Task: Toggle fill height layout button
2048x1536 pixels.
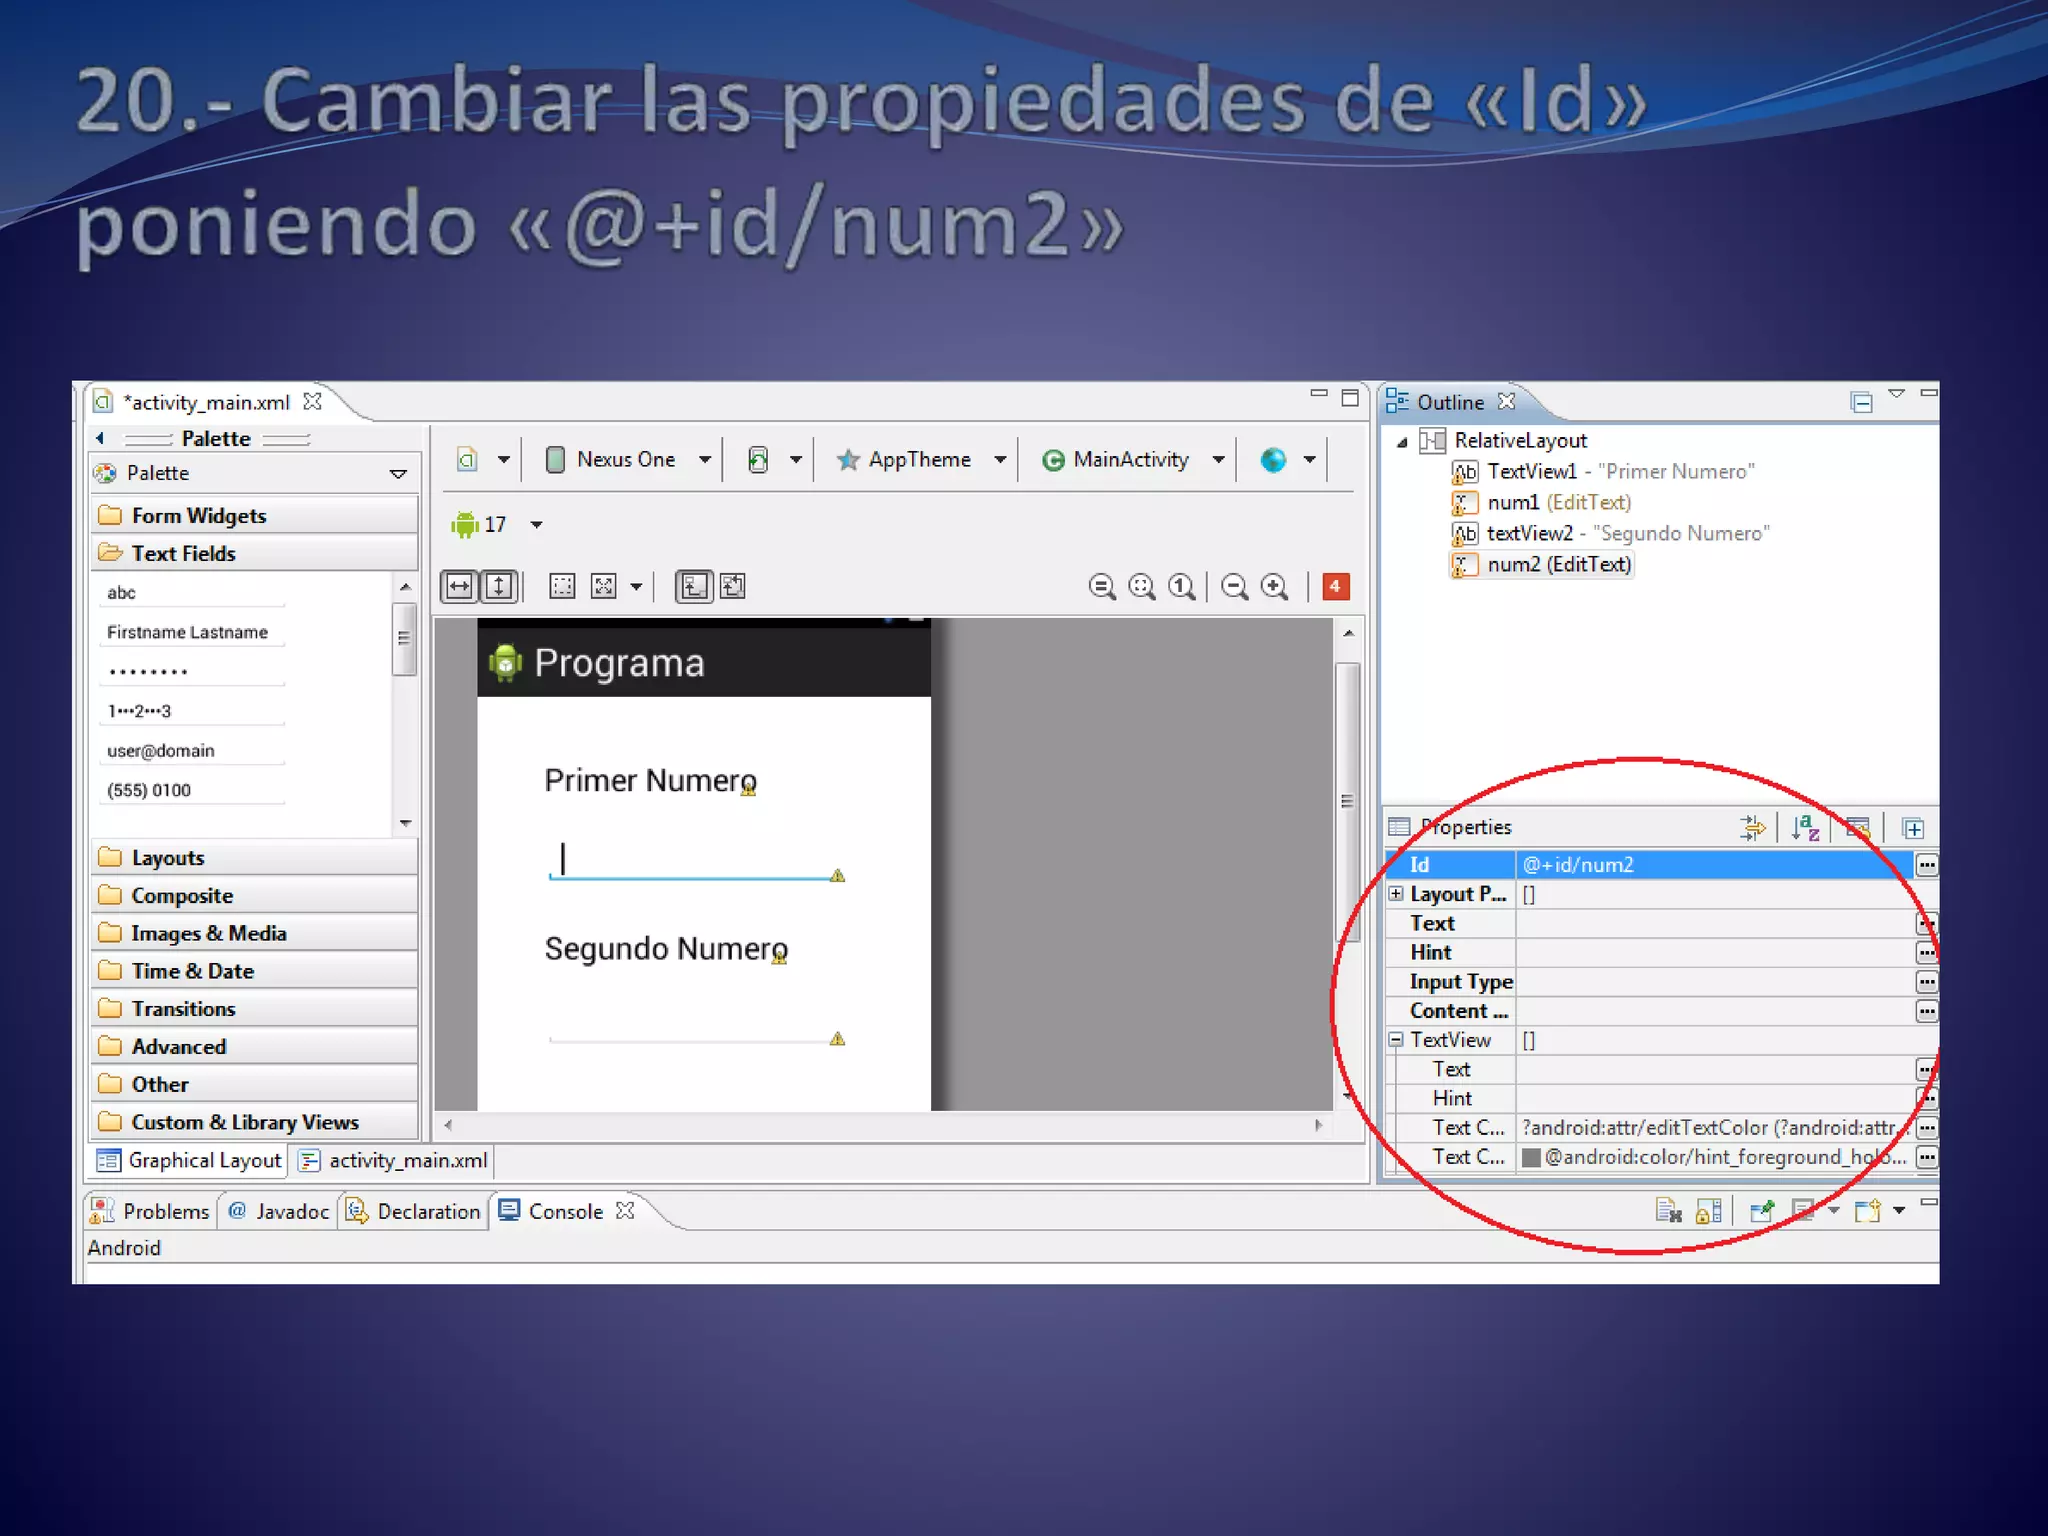Action: coord(498,586)
